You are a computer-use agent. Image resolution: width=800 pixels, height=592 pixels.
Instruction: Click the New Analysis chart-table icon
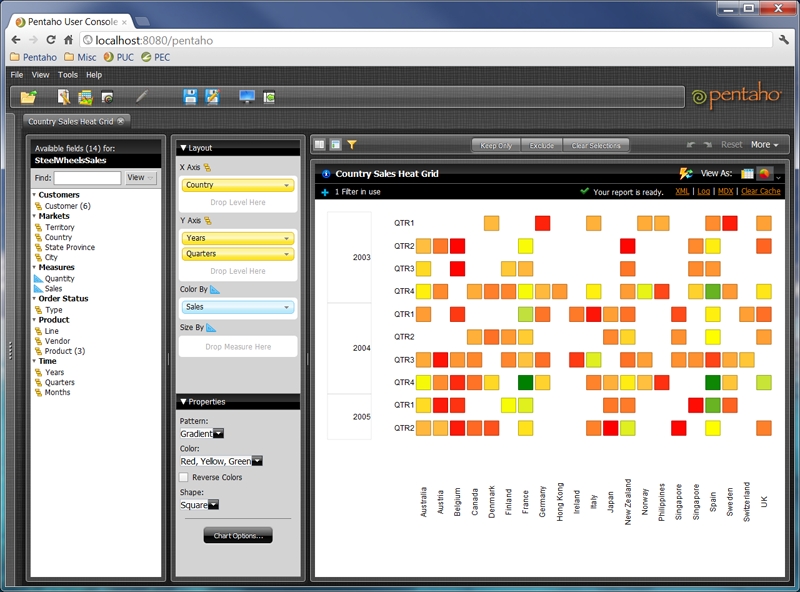click(85, 97)
